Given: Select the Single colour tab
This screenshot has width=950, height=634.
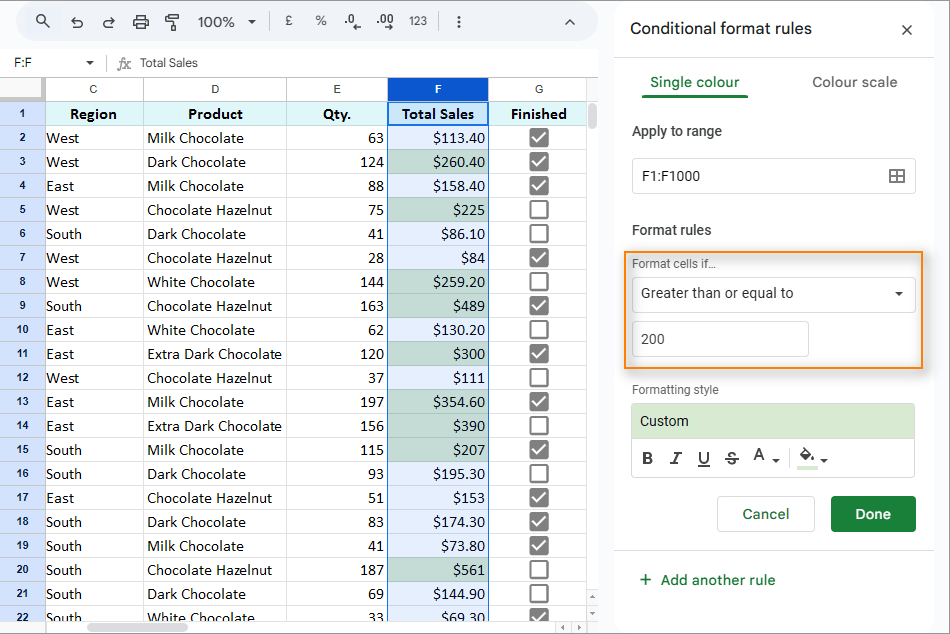Looking at the screenshot, I should (694, 82).
